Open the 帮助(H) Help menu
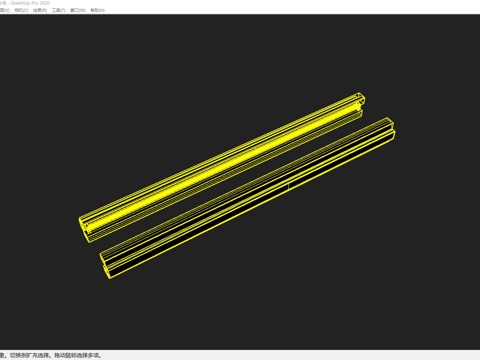This screenshot has height=360, width=480. click(97, 10)
